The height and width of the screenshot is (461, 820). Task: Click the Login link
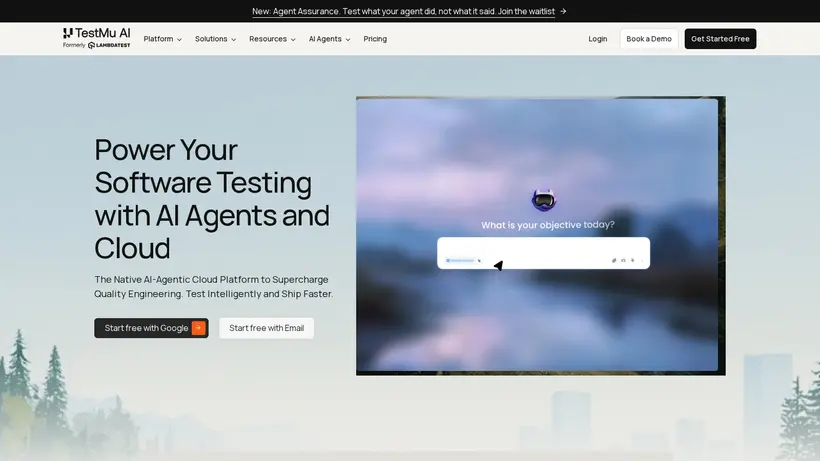597,39
